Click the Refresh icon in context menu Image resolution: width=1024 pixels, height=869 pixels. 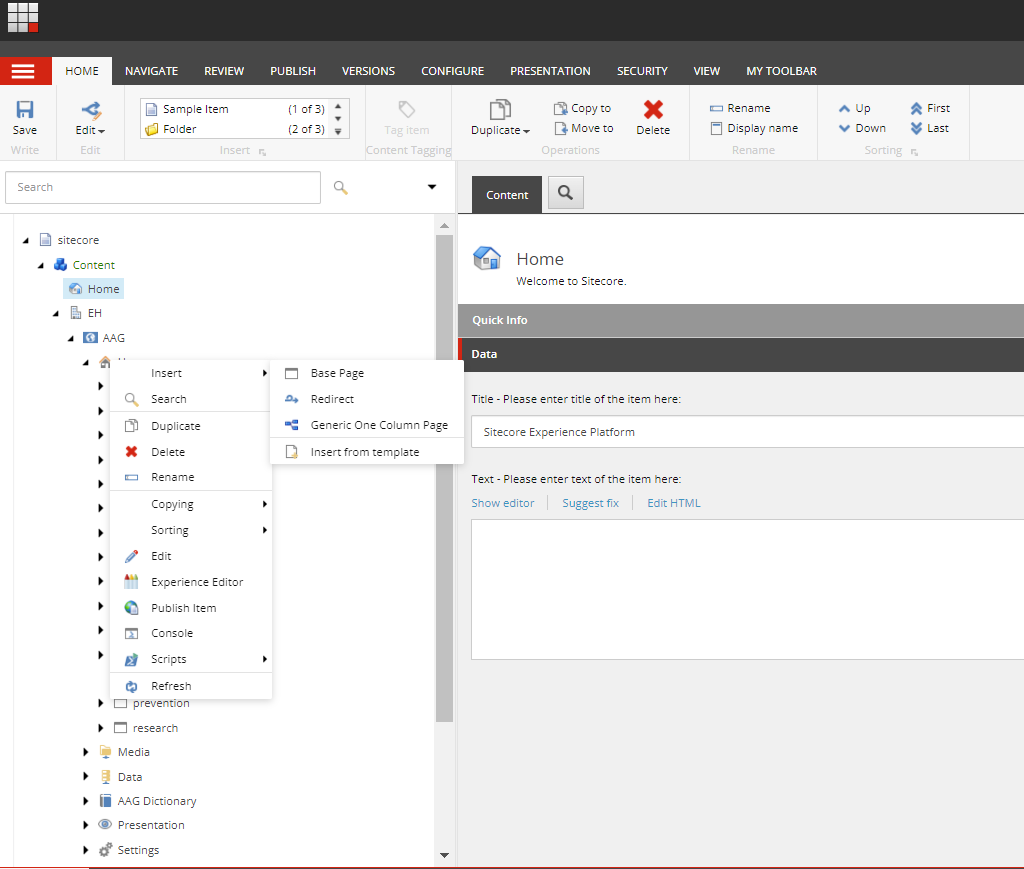pos(131,686)
